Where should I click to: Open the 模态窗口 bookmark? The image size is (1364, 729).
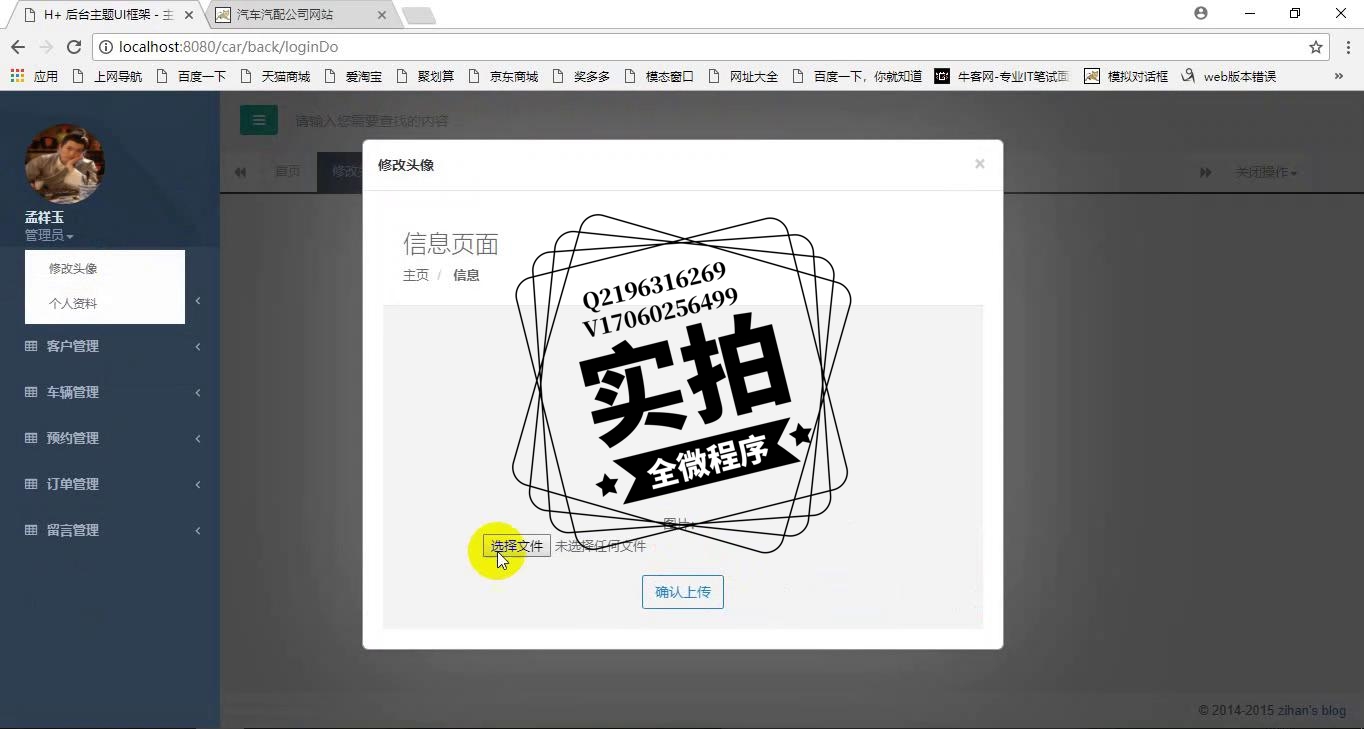pyautogui.click(x=659, y=76)
